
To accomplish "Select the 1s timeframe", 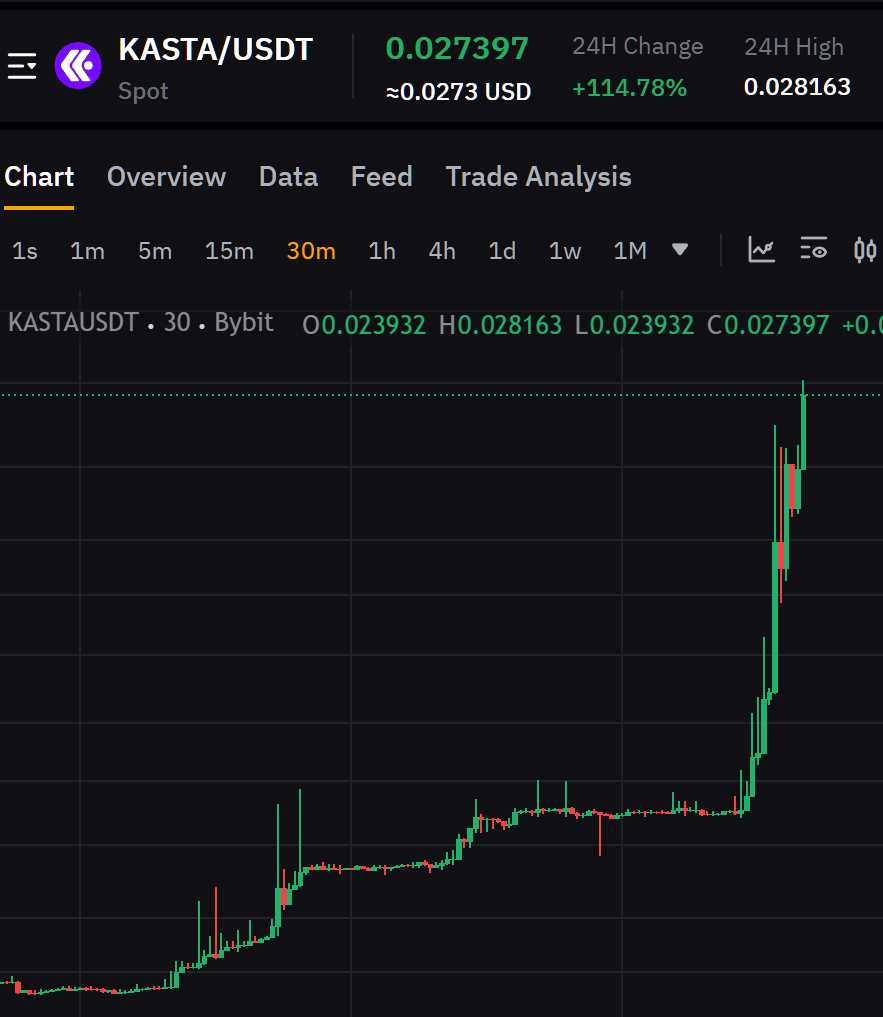I will [25, 251].
